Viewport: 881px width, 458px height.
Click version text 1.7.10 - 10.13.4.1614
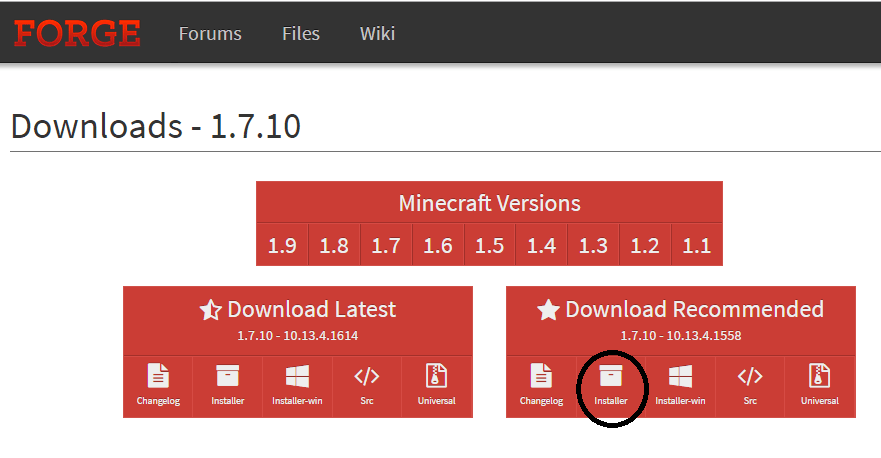pyautogui.click(x=298, y=335)
